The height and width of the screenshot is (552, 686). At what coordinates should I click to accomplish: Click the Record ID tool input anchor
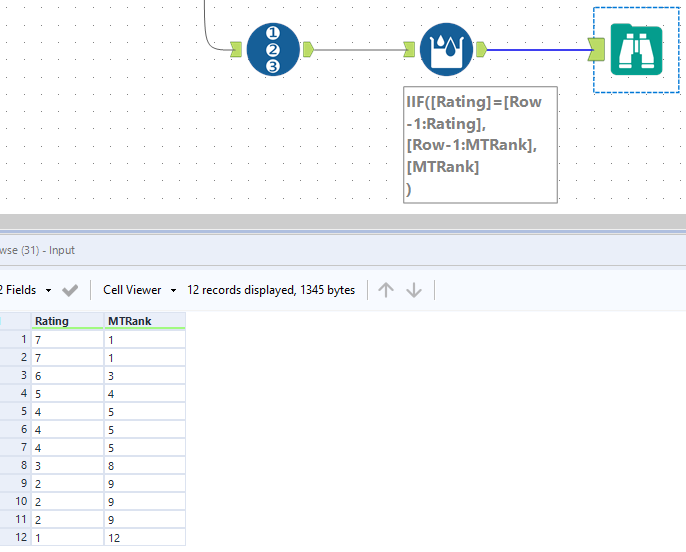tap(236, 48)
